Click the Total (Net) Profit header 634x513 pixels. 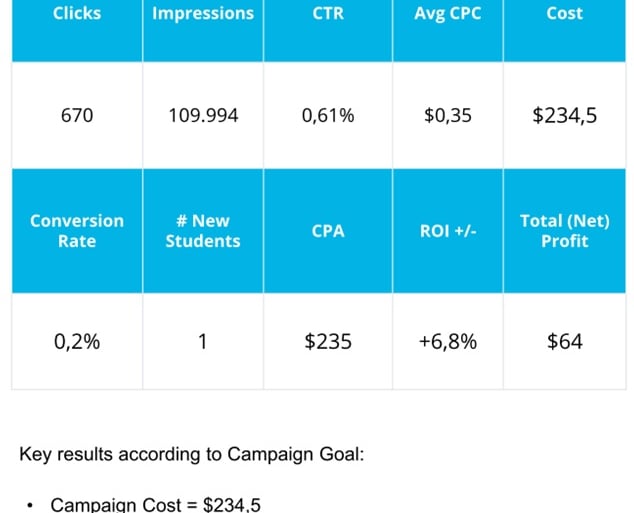565,231
